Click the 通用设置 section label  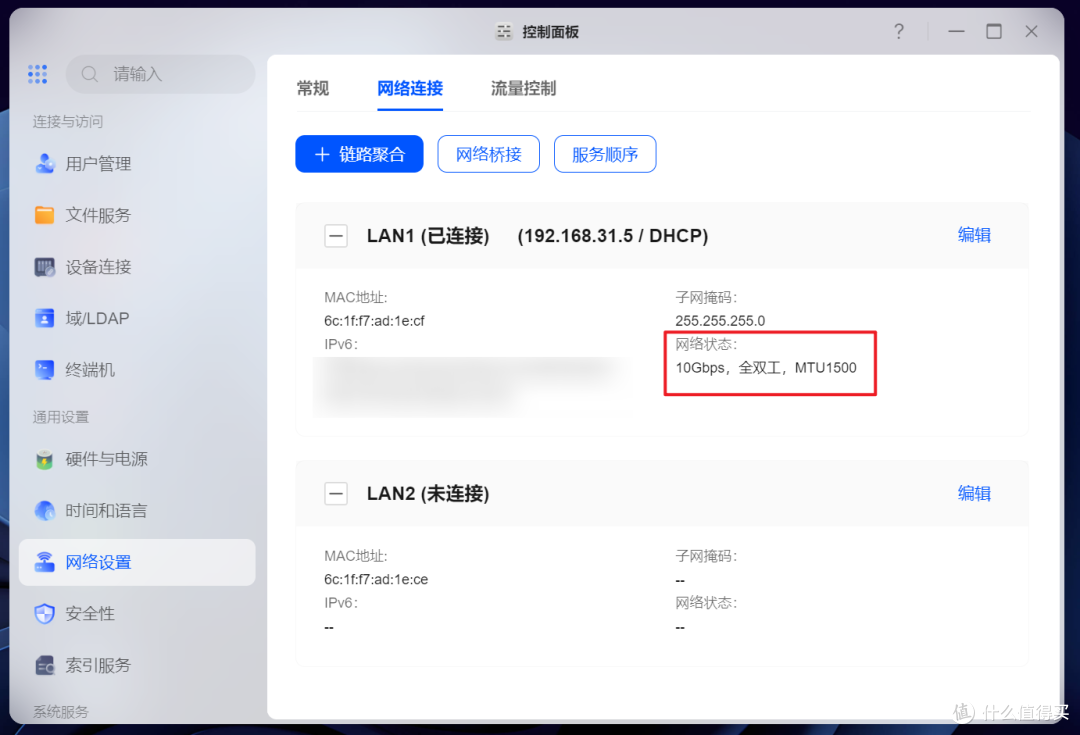point(61,417)
